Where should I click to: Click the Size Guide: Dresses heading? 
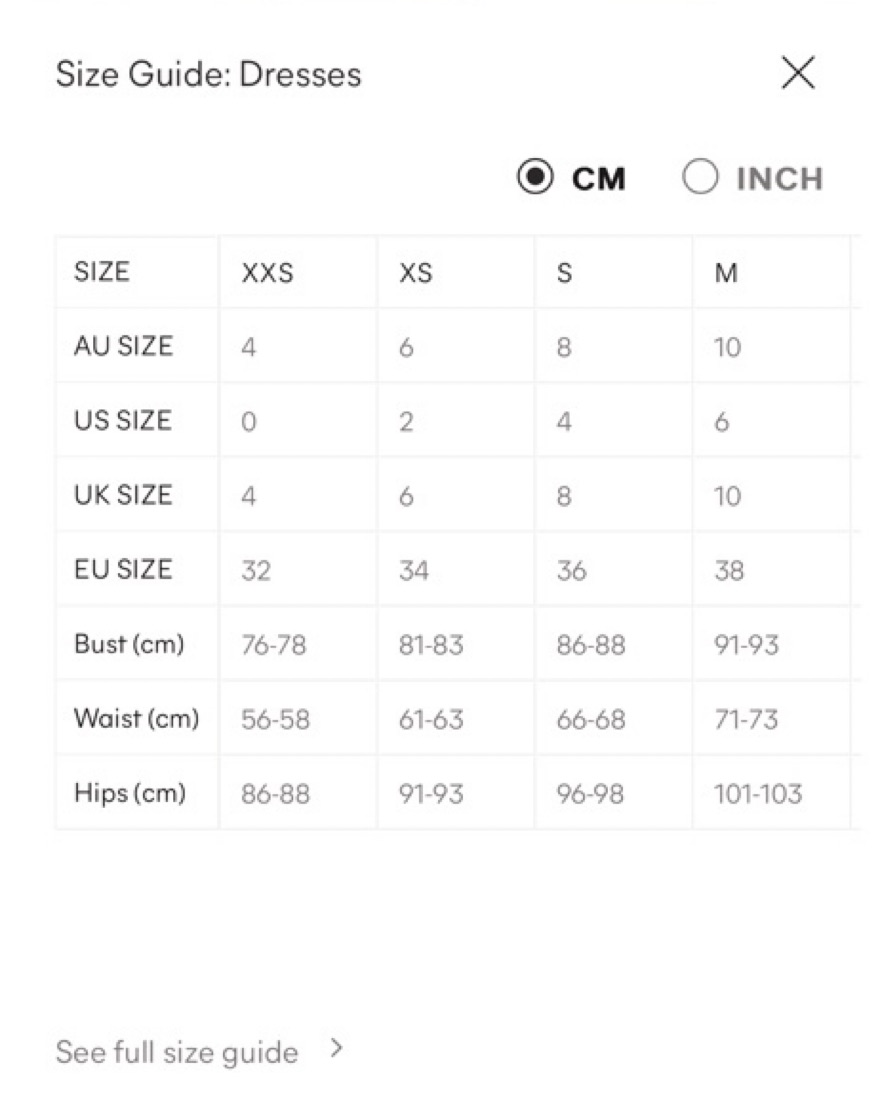click(x=208, y=74)
